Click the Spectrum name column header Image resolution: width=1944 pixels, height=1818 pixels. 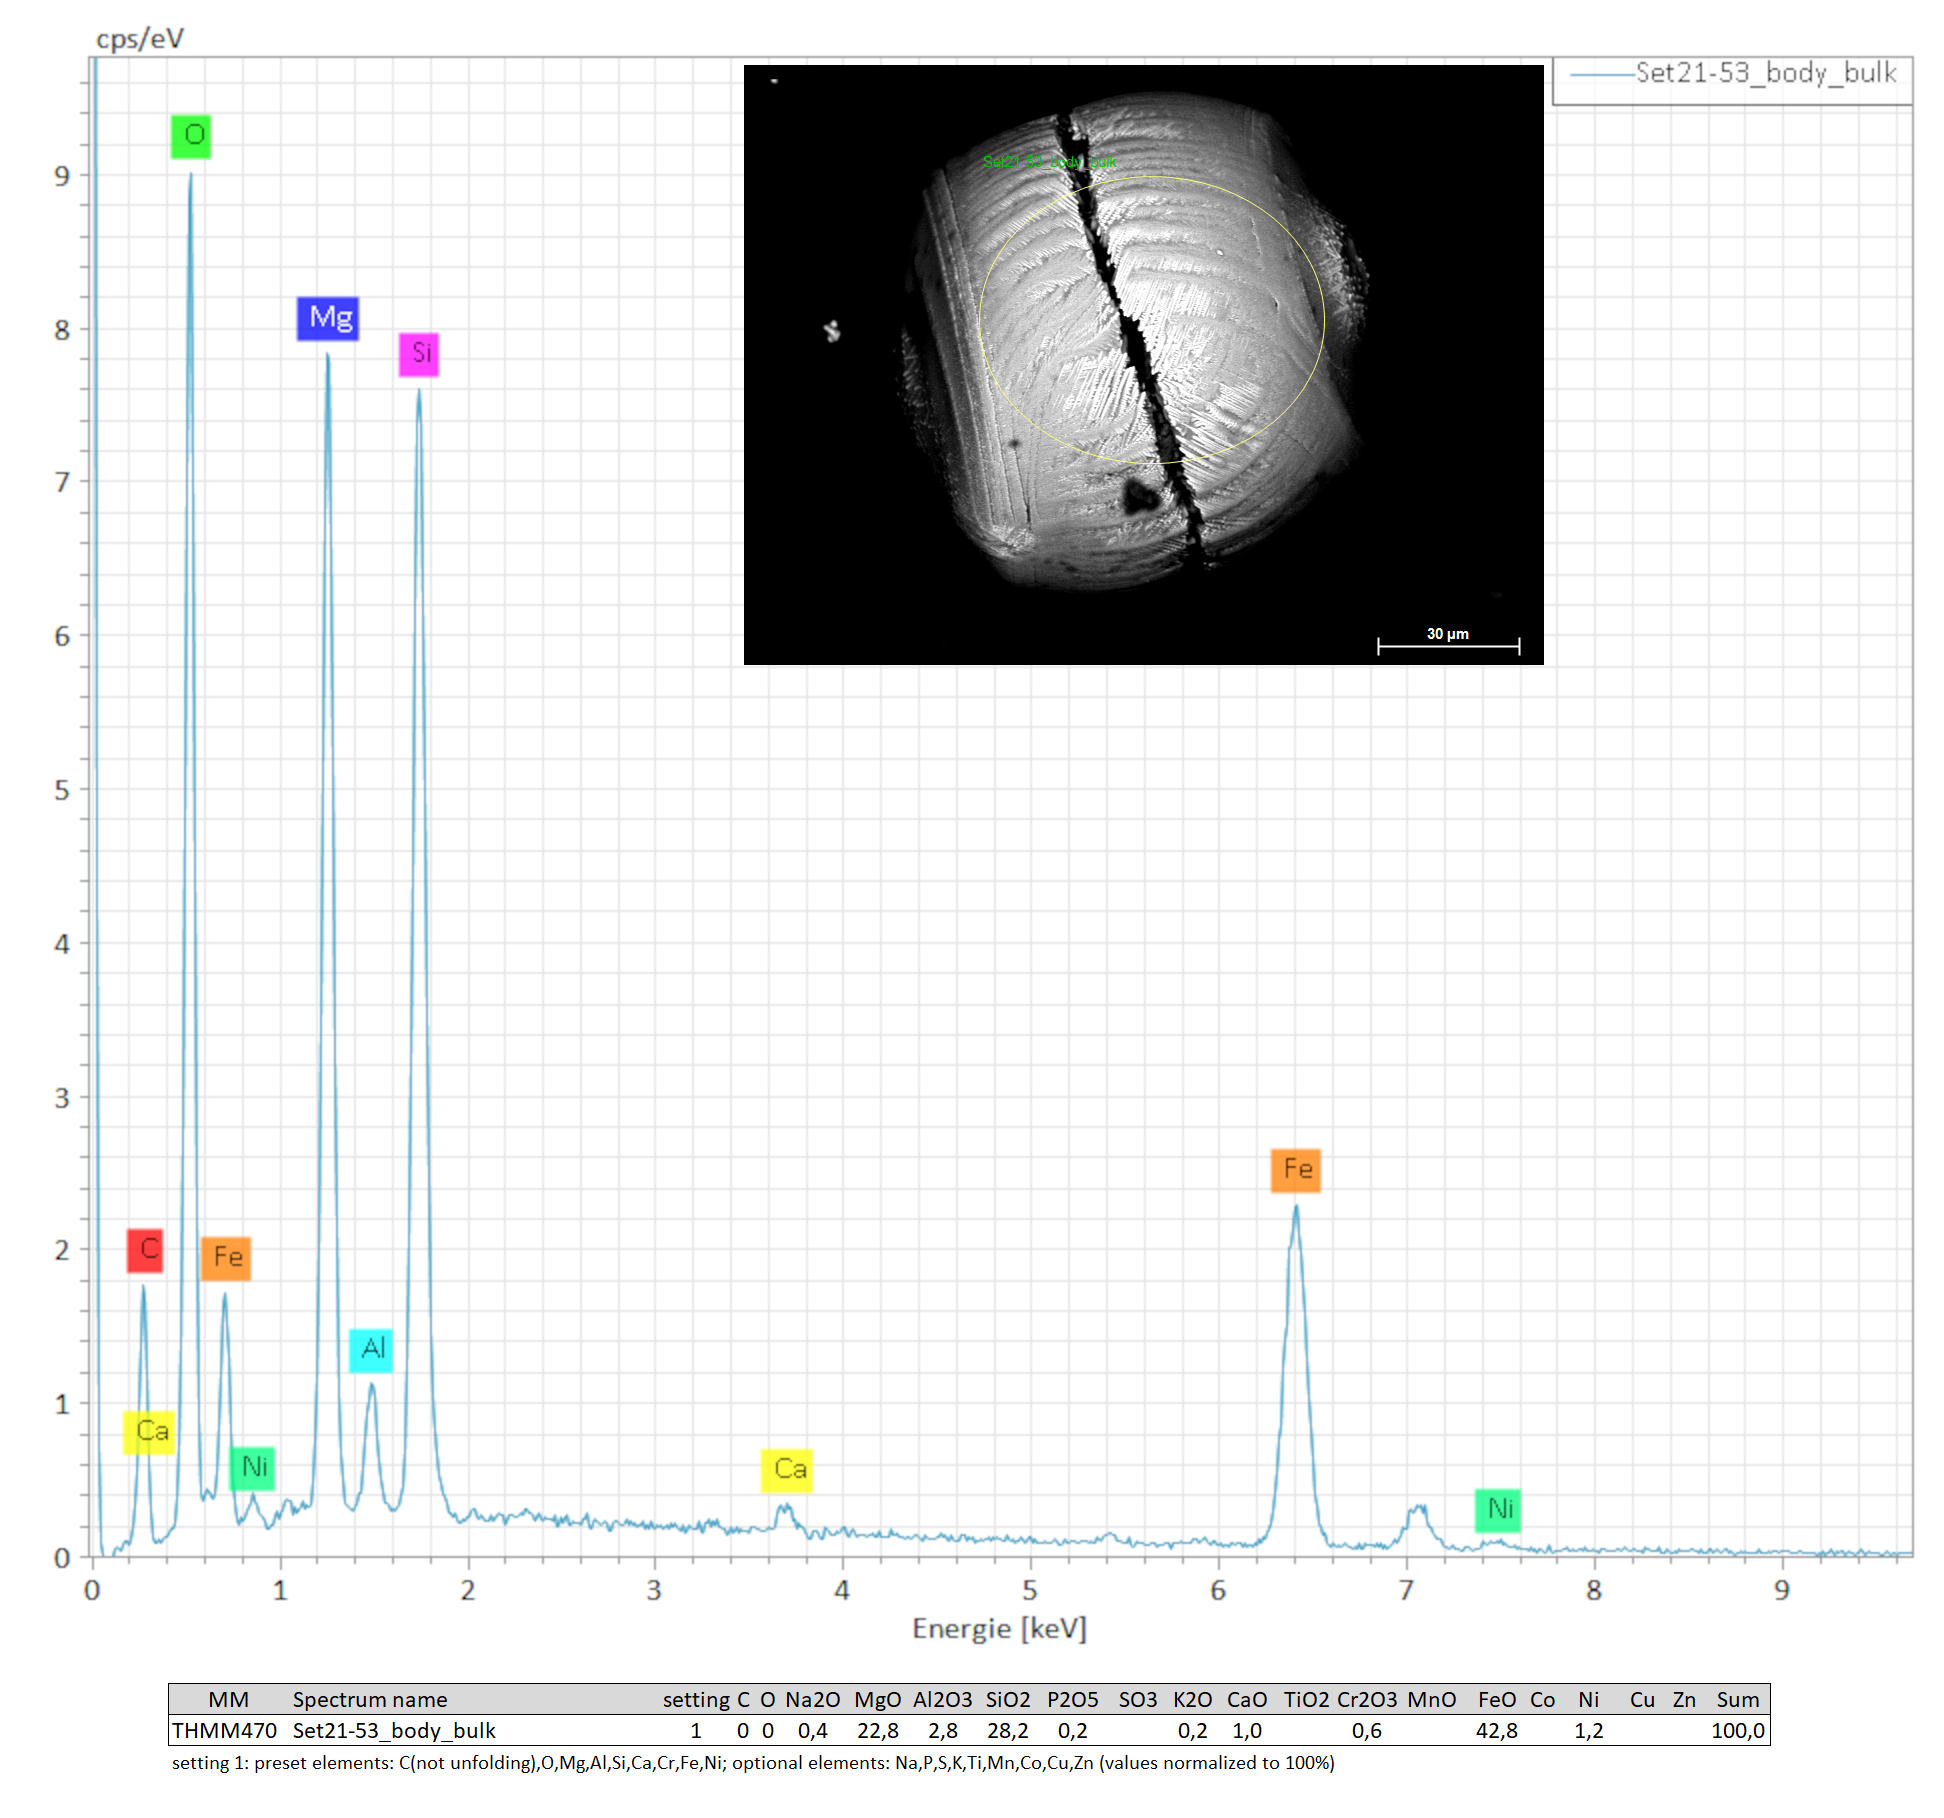tap(369, 1700)
